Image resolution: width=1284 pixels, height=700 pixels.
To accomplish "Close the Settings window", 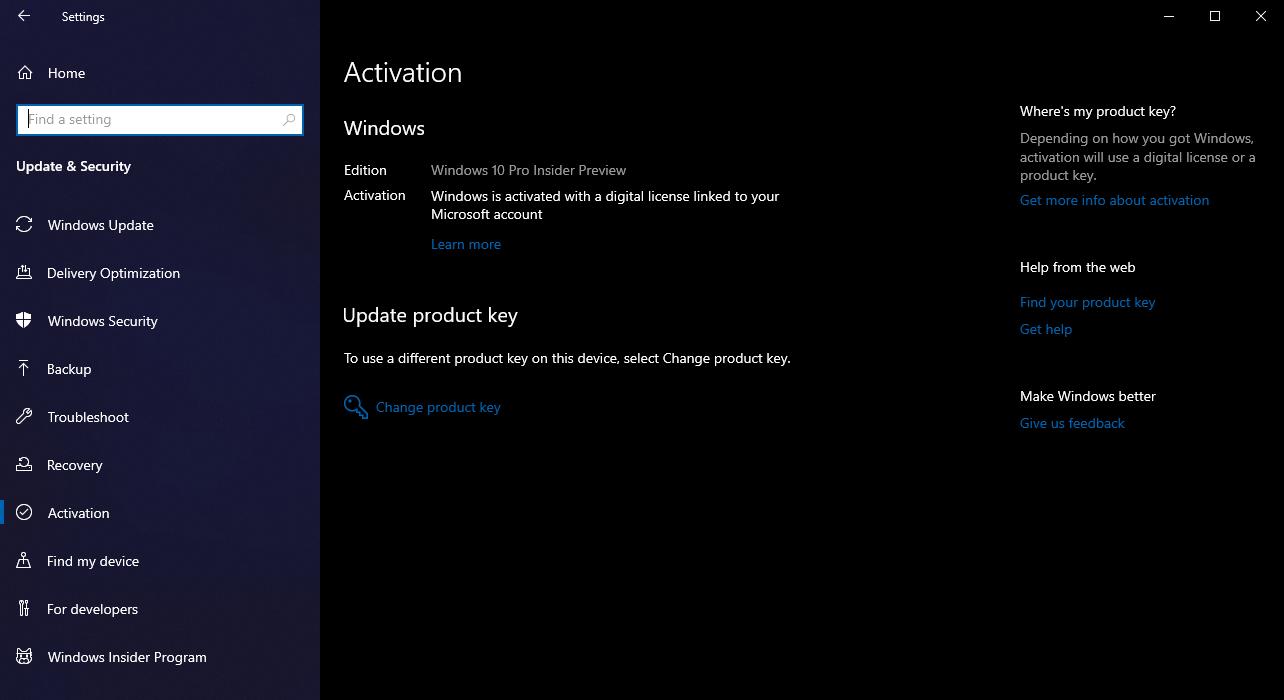I will tap(1261, 16).
